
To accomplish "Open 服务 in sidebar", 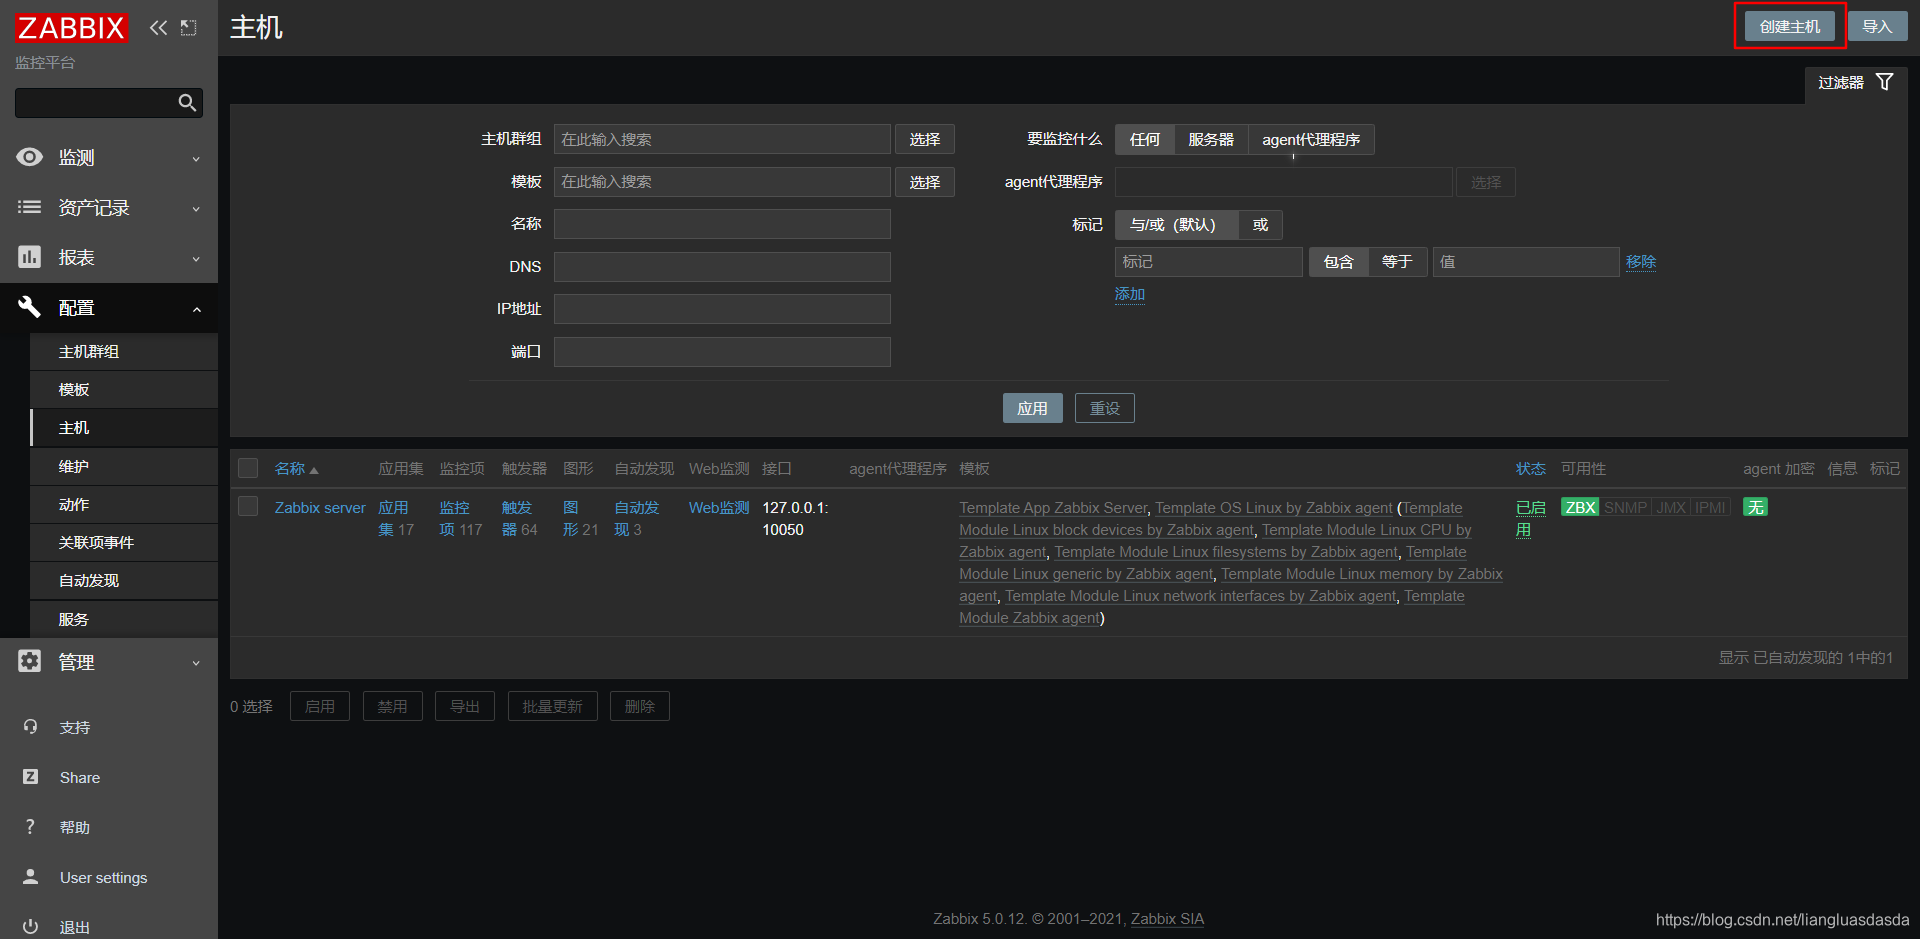I will click(124, 620).
